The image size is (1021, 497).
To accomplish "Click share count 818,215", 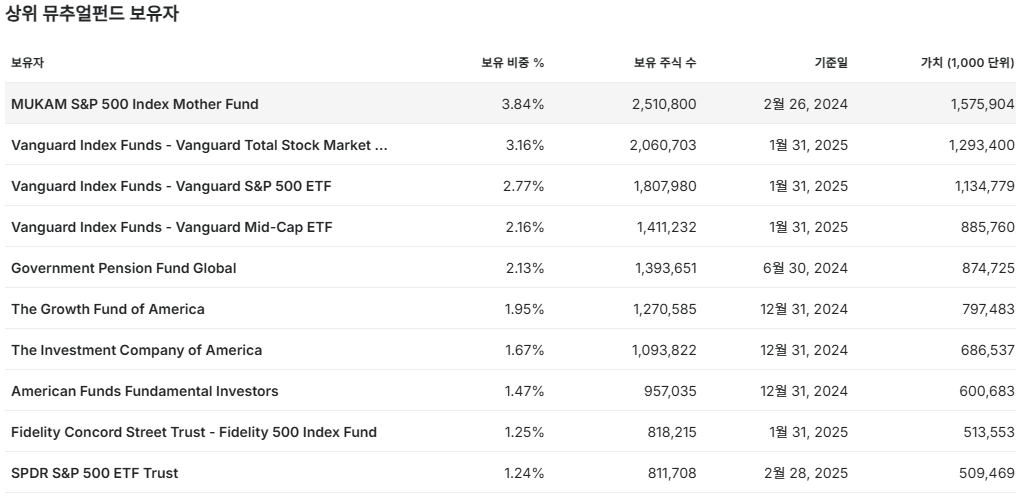I will 672,433.
